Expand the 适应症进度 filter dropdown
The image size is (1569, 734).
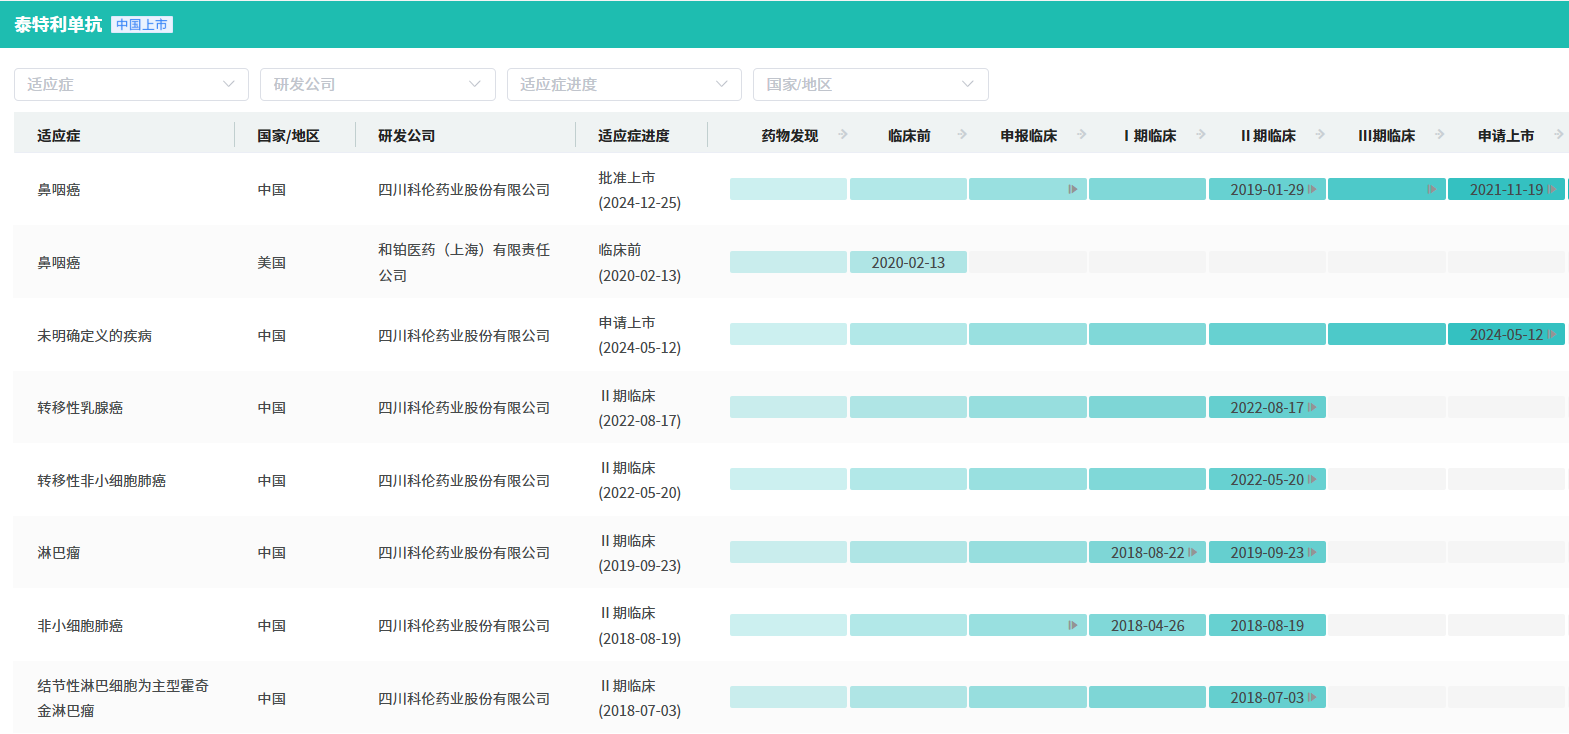tap(624, 85)
